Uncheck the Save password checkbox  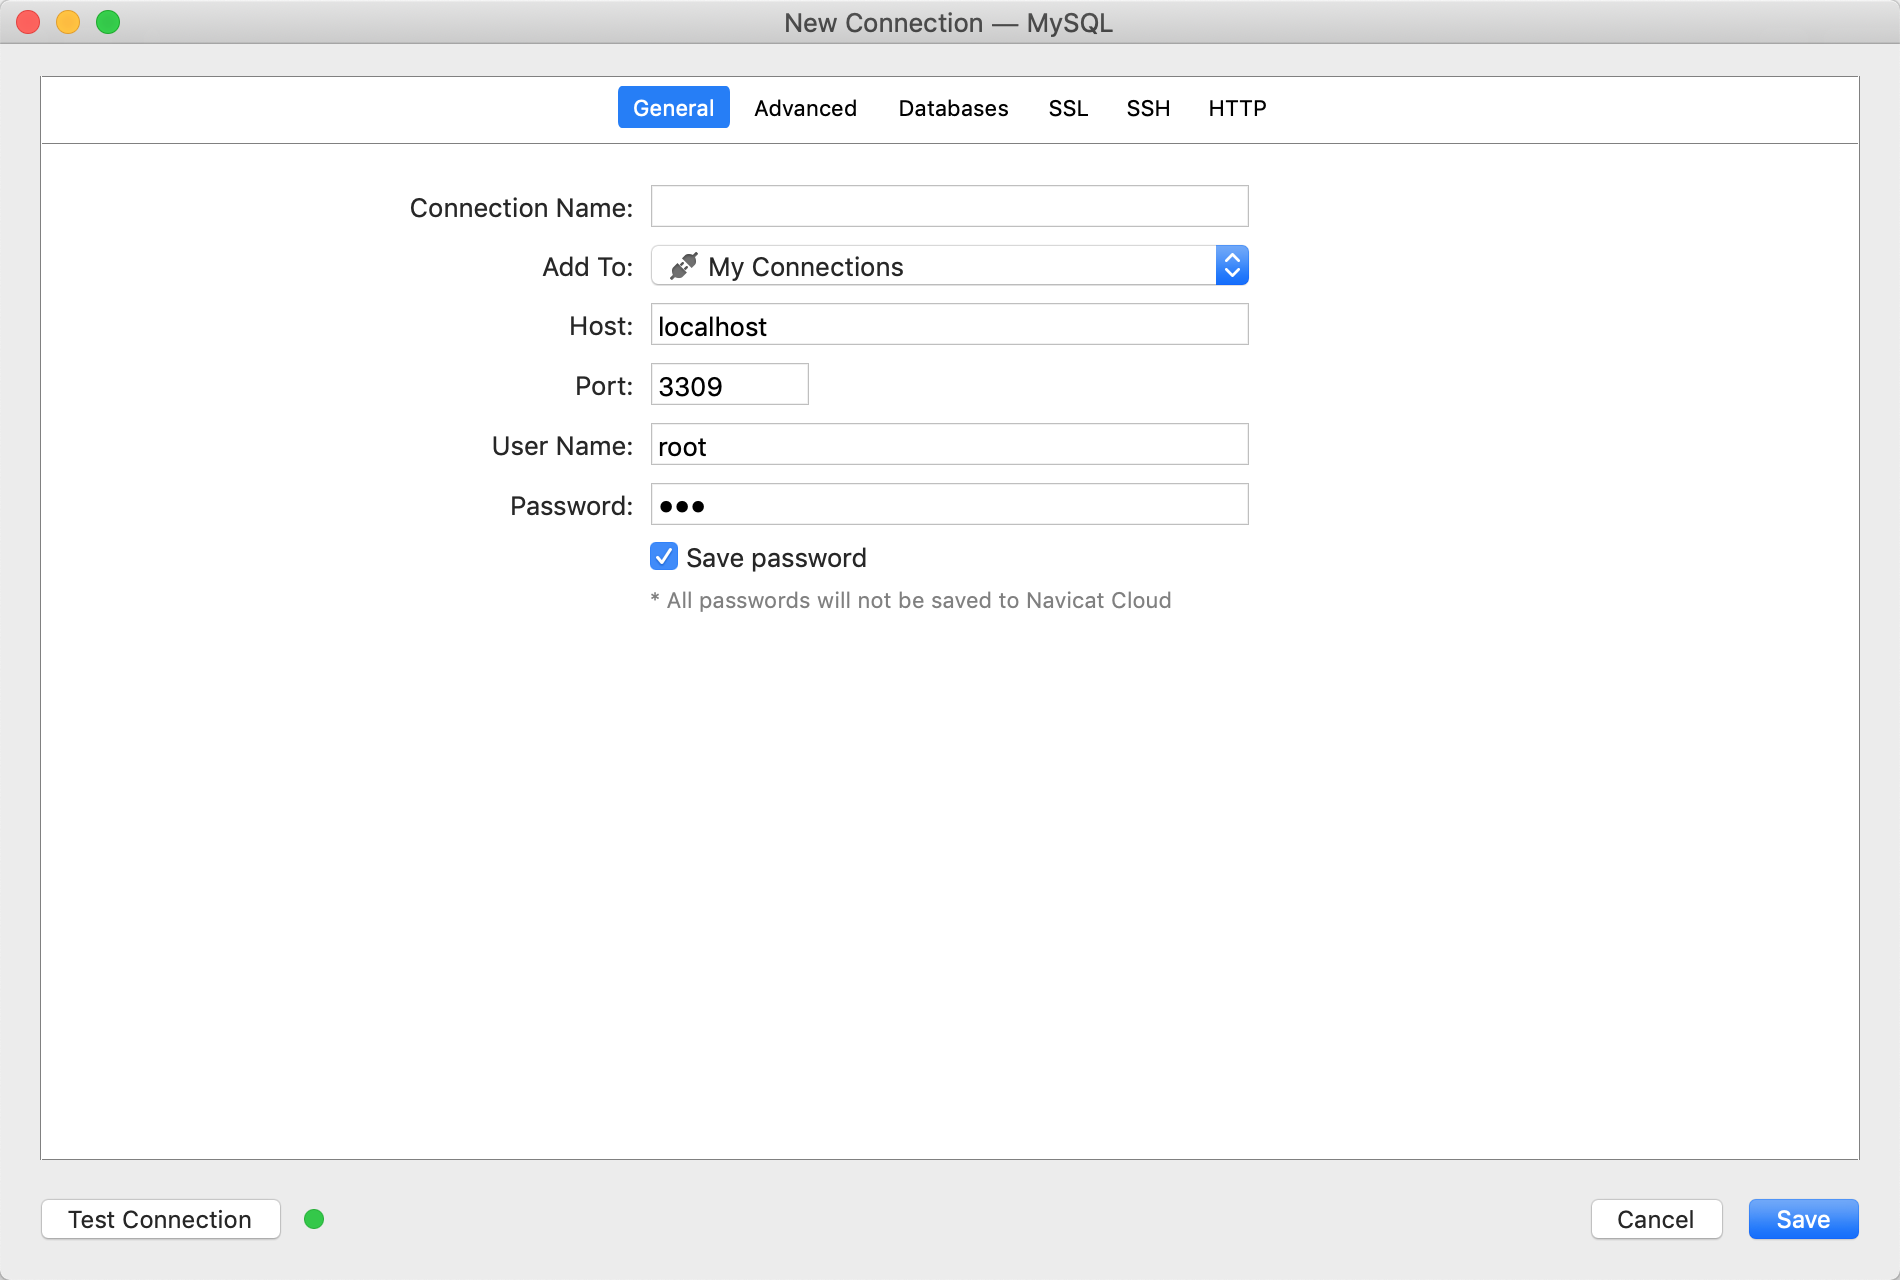(x=664, y=557)
